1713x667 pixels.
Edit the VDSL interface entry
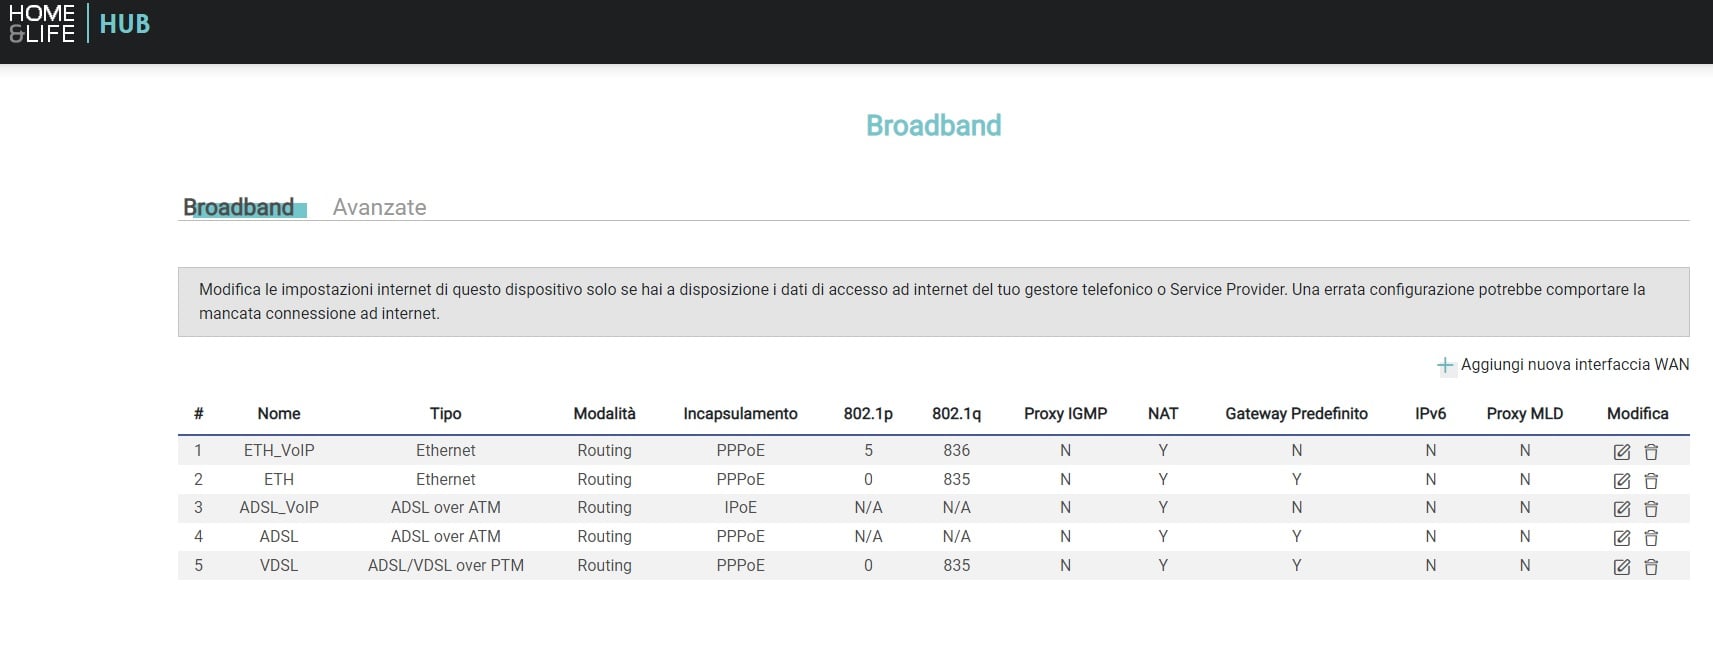(x=1621, y=567)
